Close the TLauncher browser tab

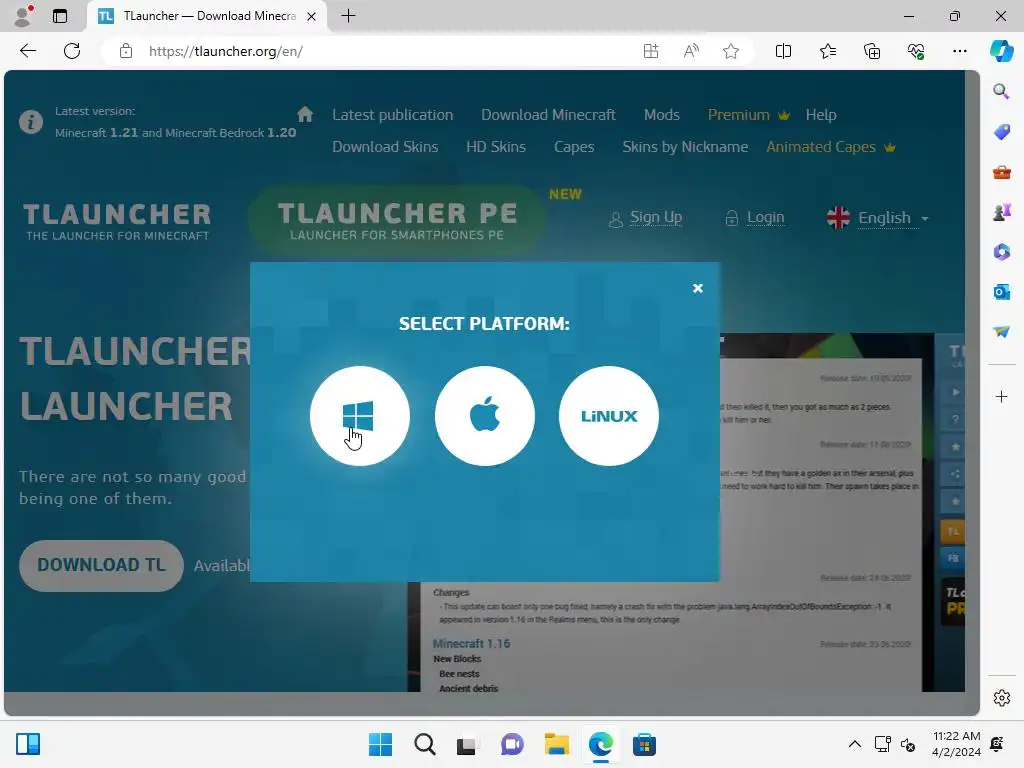tap(312, 16)
